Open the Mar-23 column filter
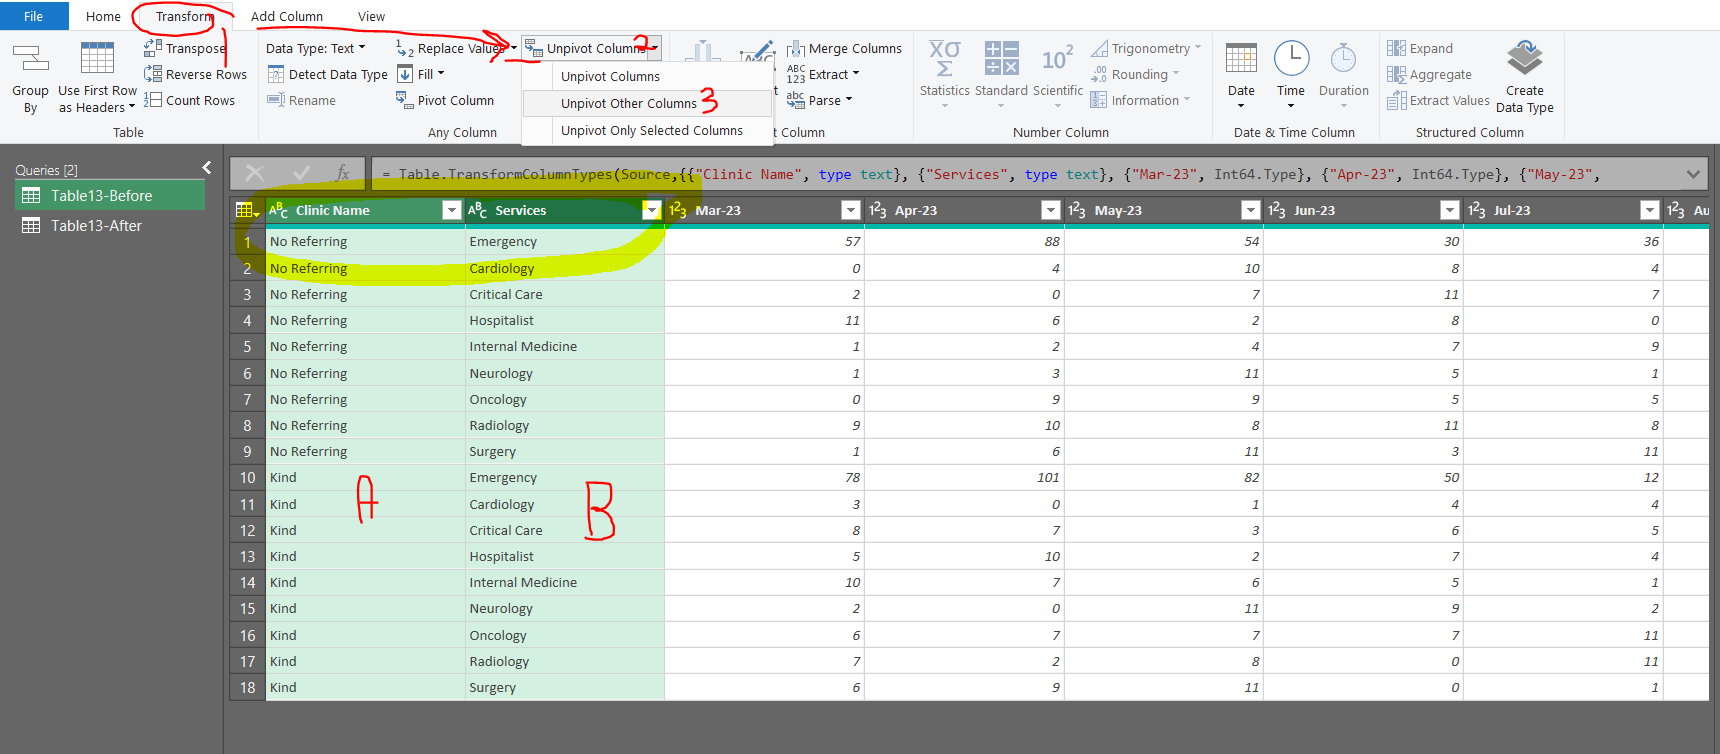The width and height of the screenshot is (1720, 754). click(850, 210)
